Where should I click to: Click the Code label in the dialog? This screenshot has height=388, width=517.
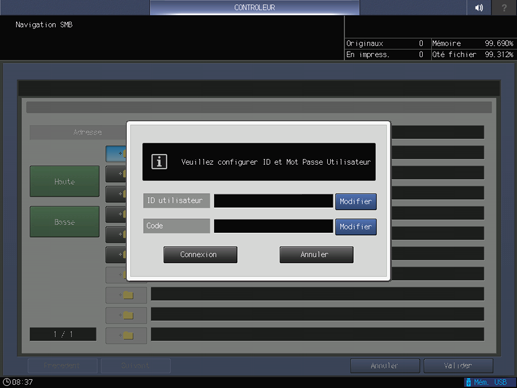[176, 226]
